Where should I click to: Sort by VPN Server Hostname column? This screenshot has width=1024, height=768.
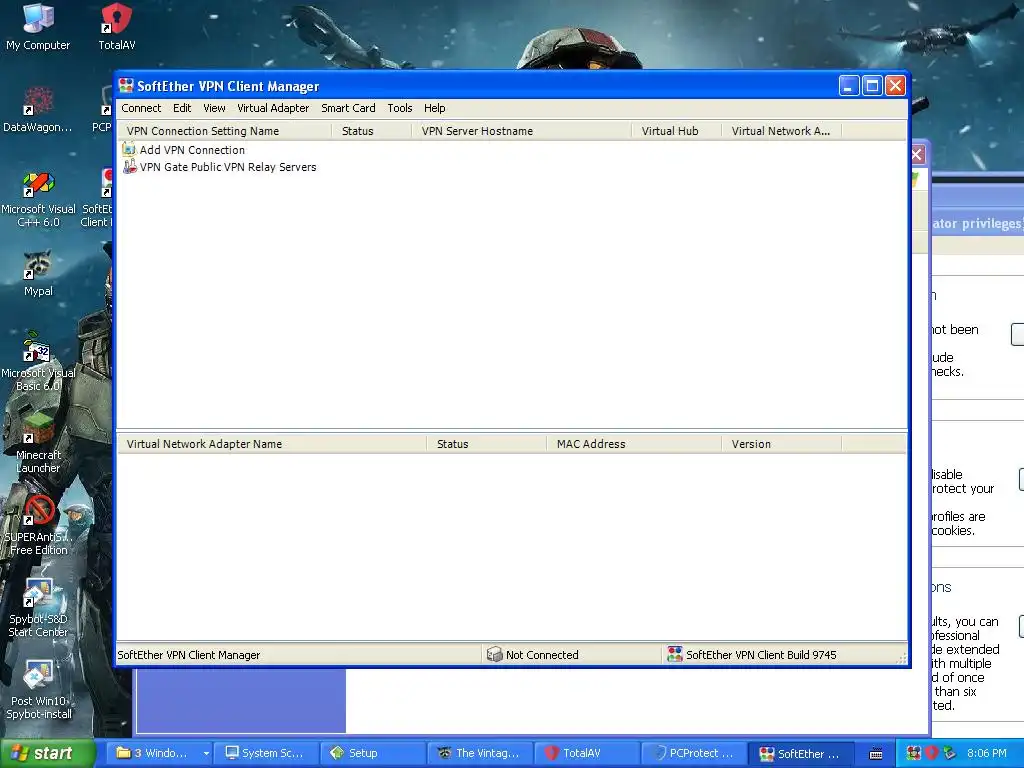click(521, 131)
